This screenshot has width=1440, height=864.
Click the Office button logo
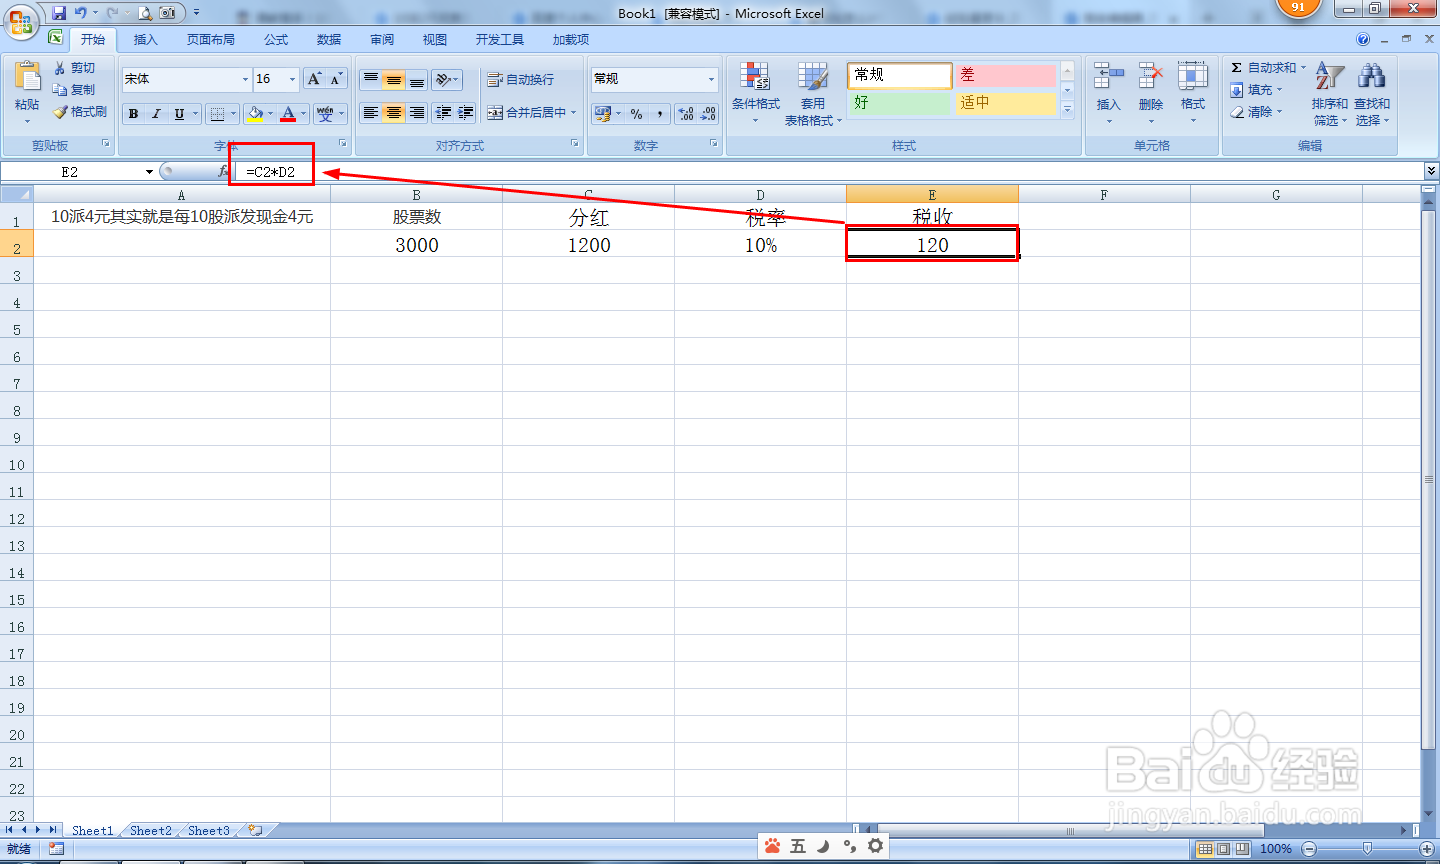(21, 21)
